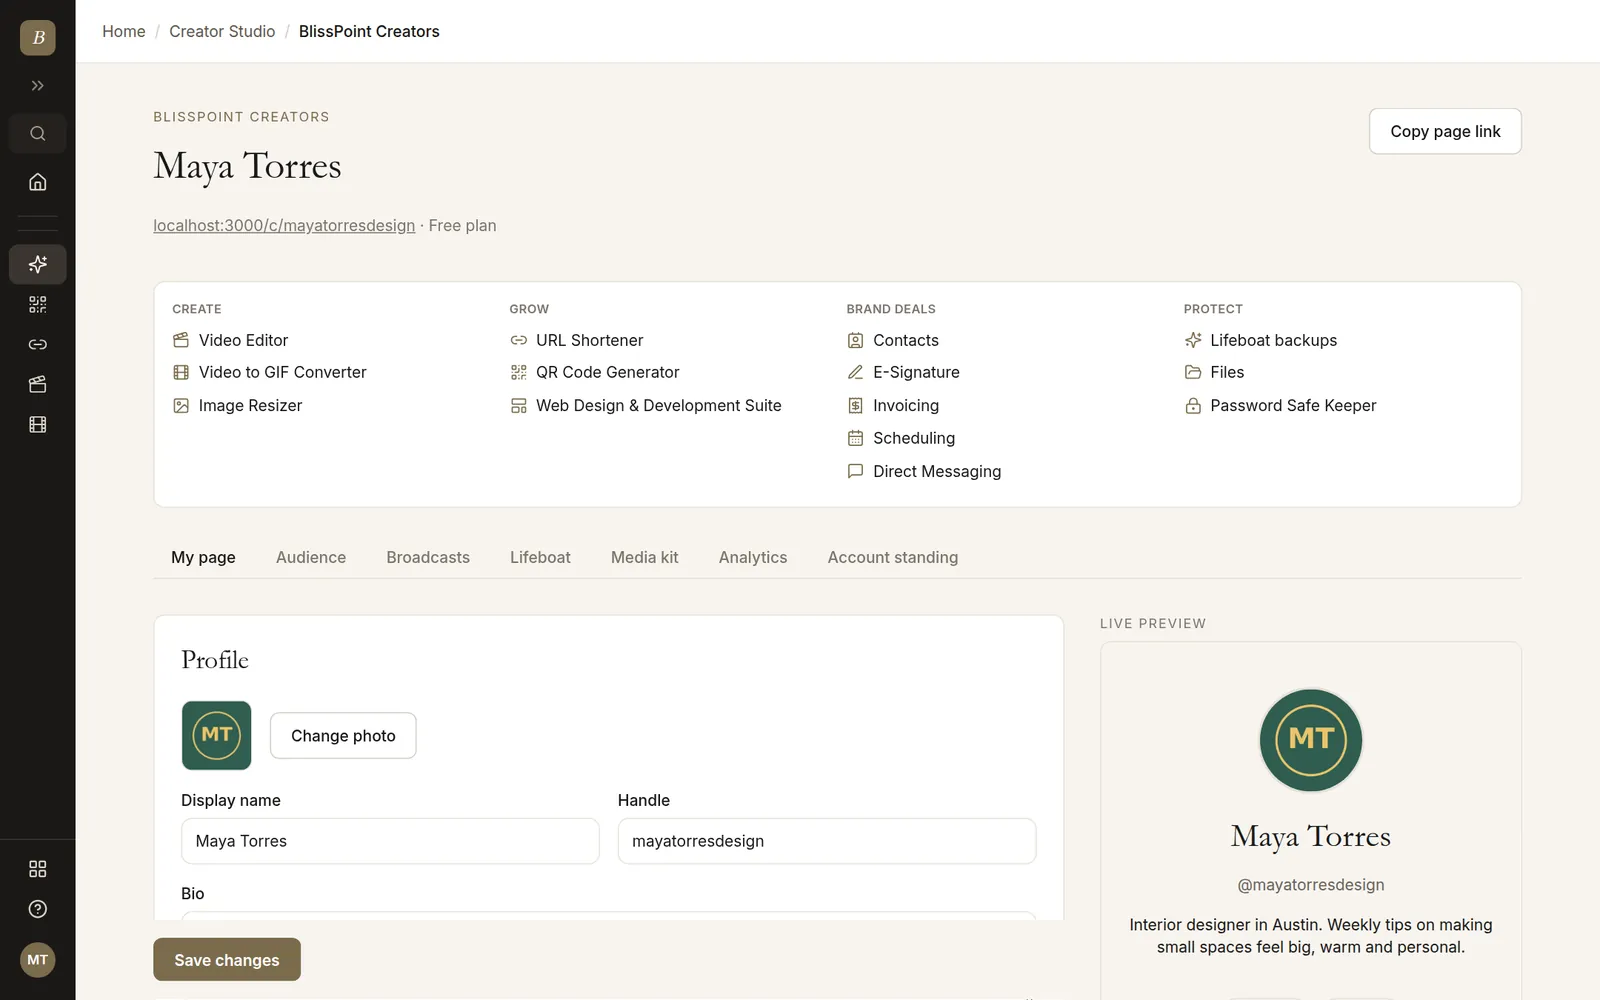Click Save changes button

point(227,960)
